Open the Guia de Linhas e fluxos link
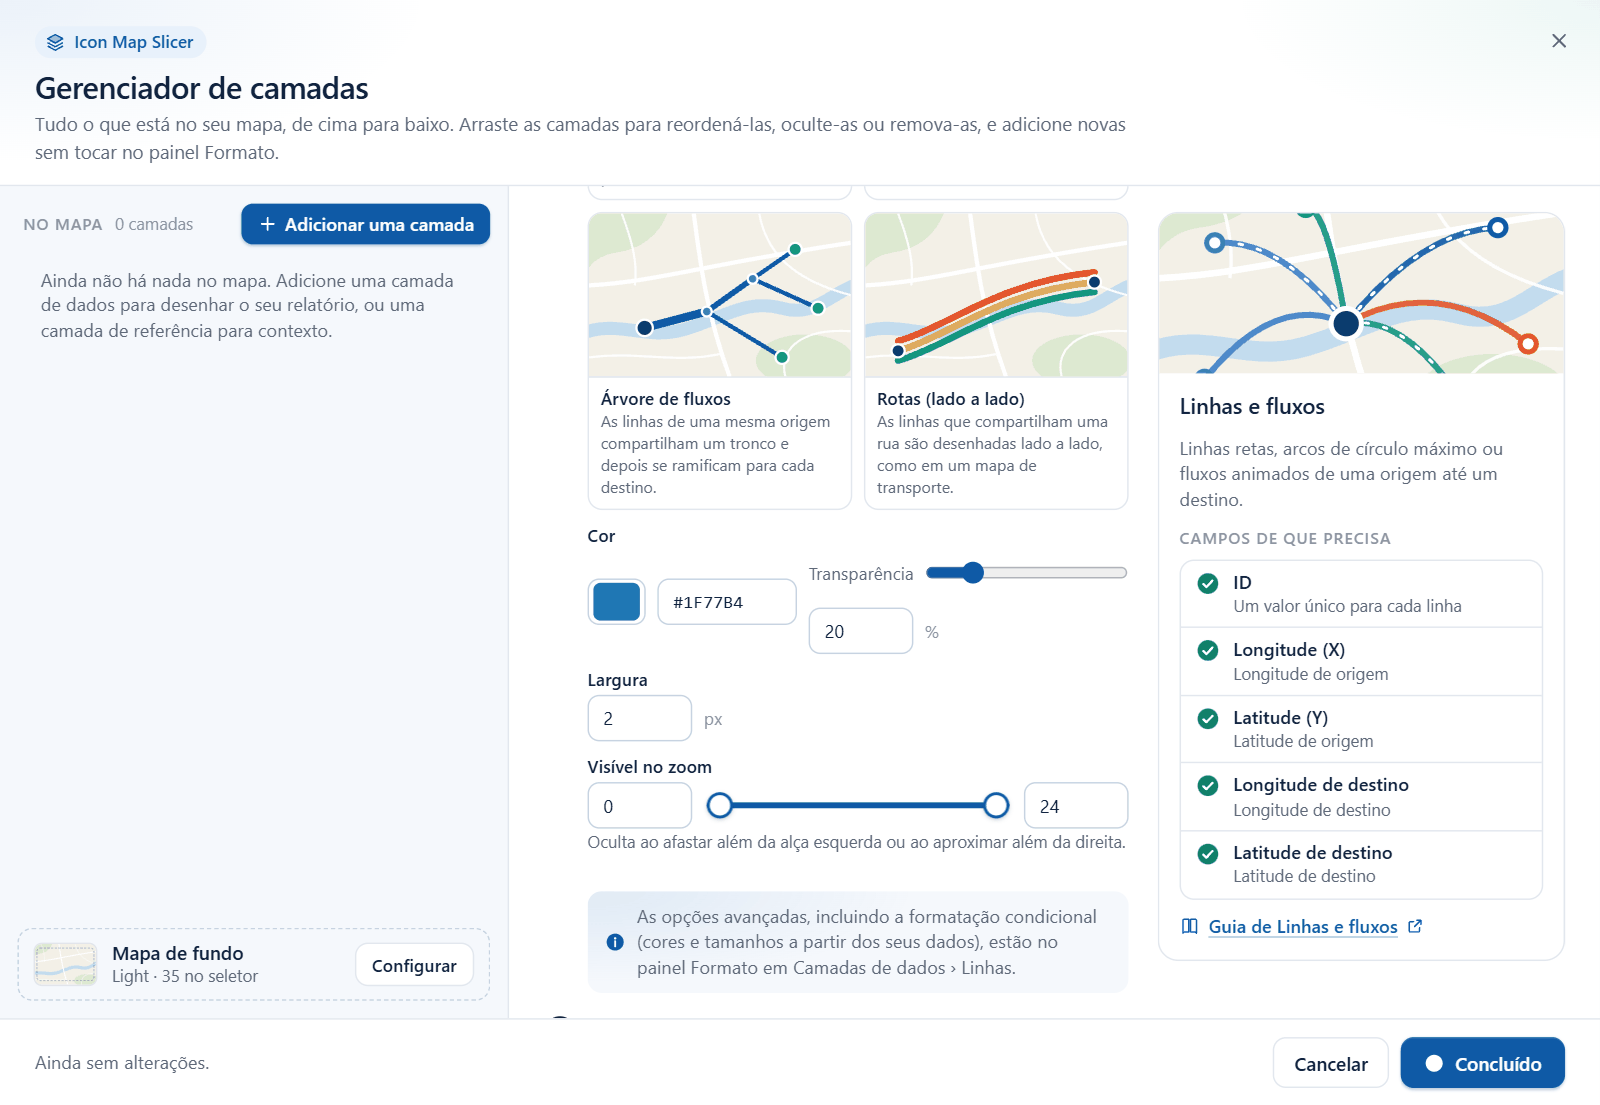The image size is (1600, 1105). 1303,926
